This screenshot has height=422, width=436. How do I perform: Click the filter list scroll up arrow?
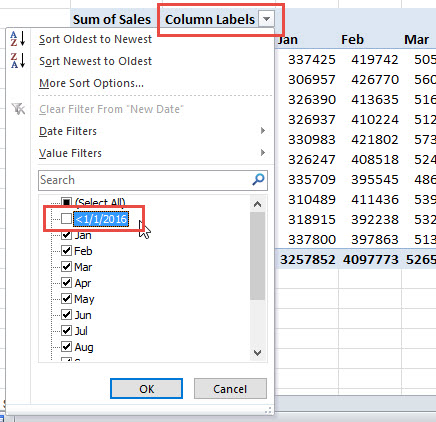257,204
